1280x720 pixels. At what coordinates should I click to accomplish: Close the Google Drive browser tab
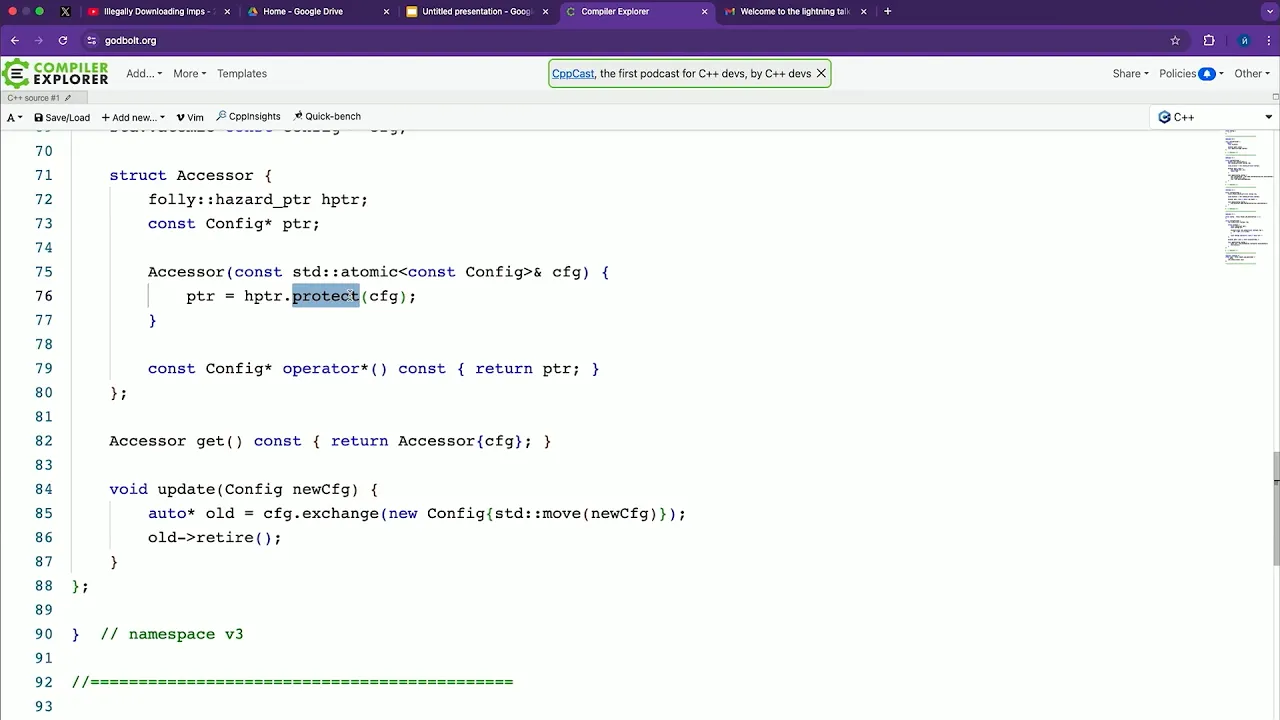click(386, 11)
